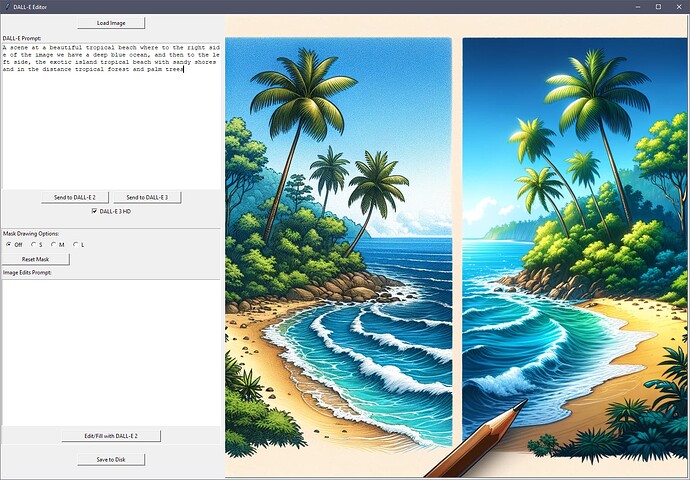This screenshot has height=480, width=690.
Task: Click the Load Image button
Action: [111, 23]
